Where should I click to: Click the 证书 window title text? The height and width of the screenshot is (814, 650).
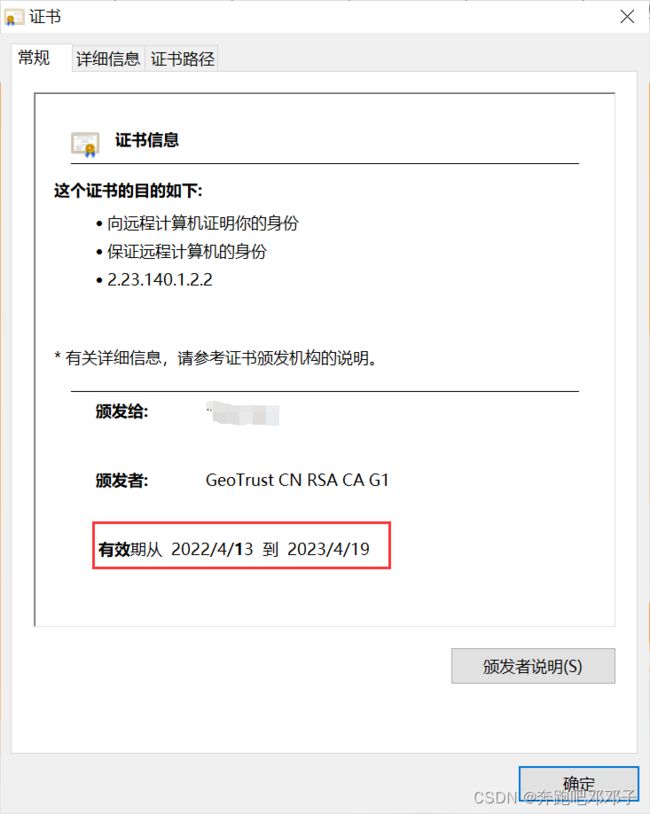click(x=45, y=17)
